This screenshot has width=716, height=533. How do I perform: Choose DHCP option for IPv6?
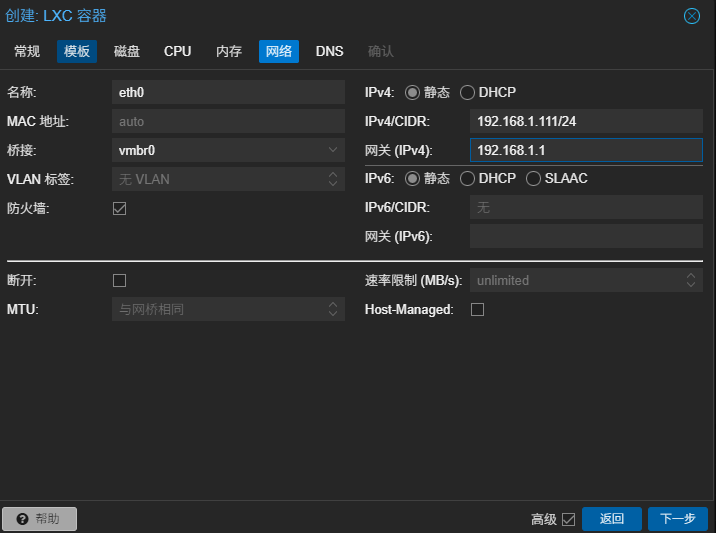[x=467, y=179]
